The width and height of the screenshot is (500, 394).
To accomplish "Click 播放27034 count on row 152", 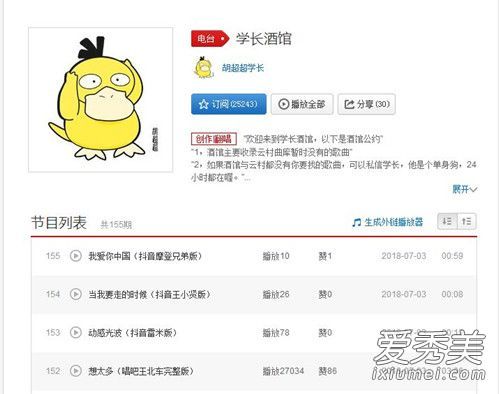I will click(x=283, y=371).
